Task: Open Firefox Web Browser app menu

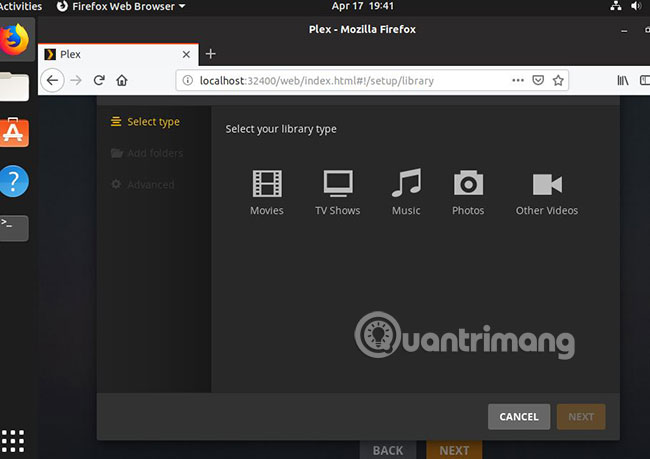Action: tap(121, 6)
